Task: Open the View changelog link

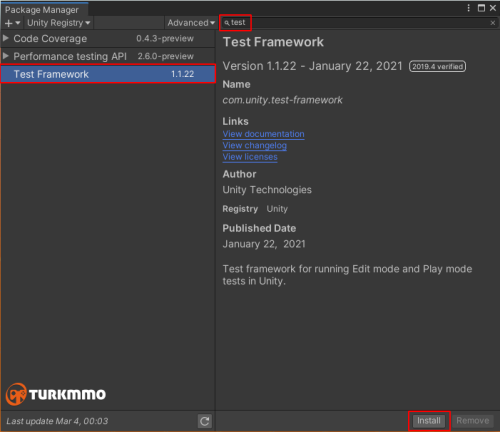Action: [x=255, y=146]
